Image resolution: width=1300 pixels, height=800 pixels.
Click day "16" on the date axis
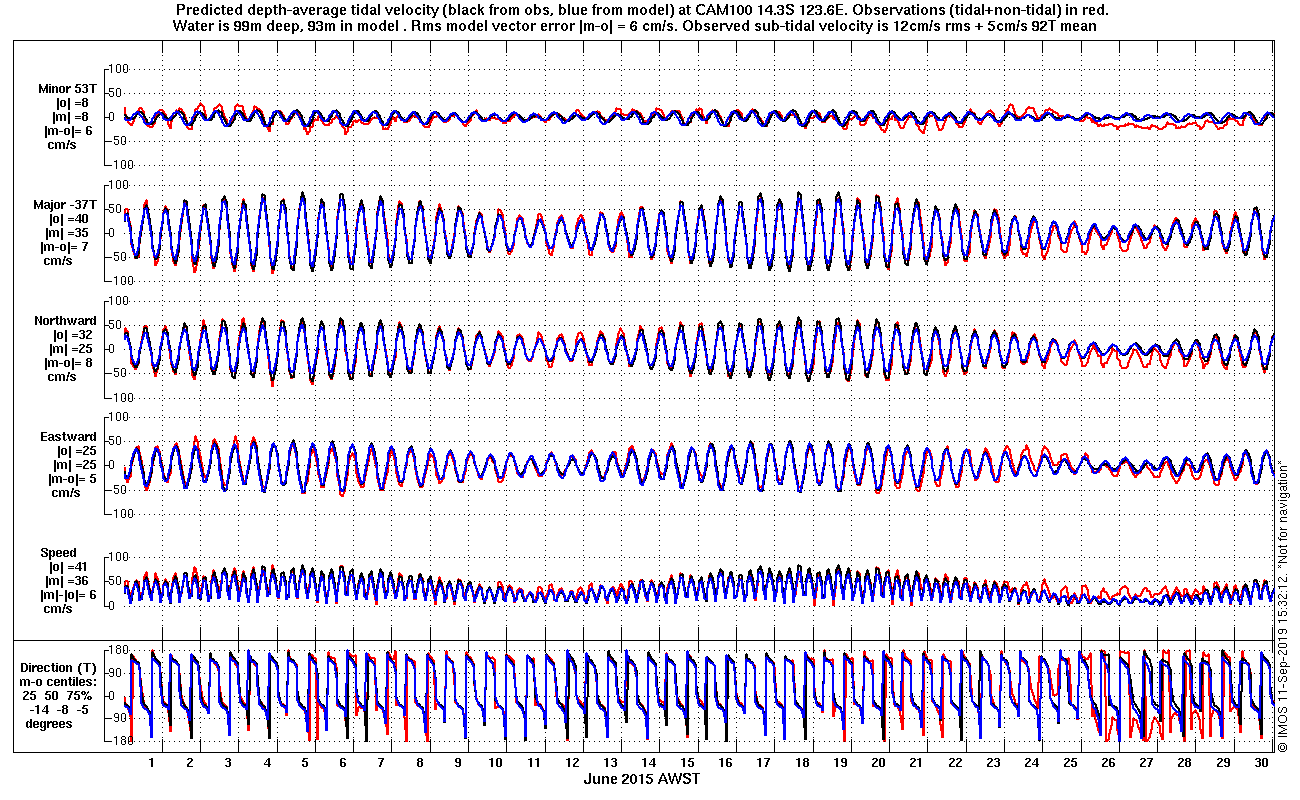tap(725, 763)
